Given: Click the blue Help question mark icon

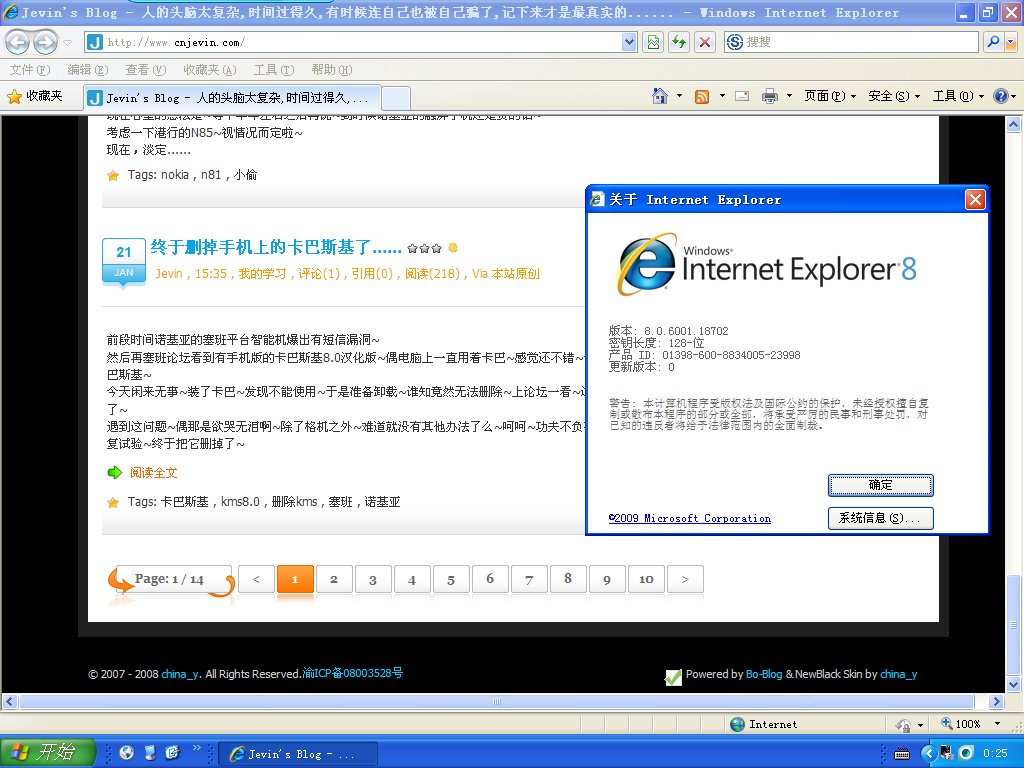Looking at the screenshot, I should (1000, 97).
